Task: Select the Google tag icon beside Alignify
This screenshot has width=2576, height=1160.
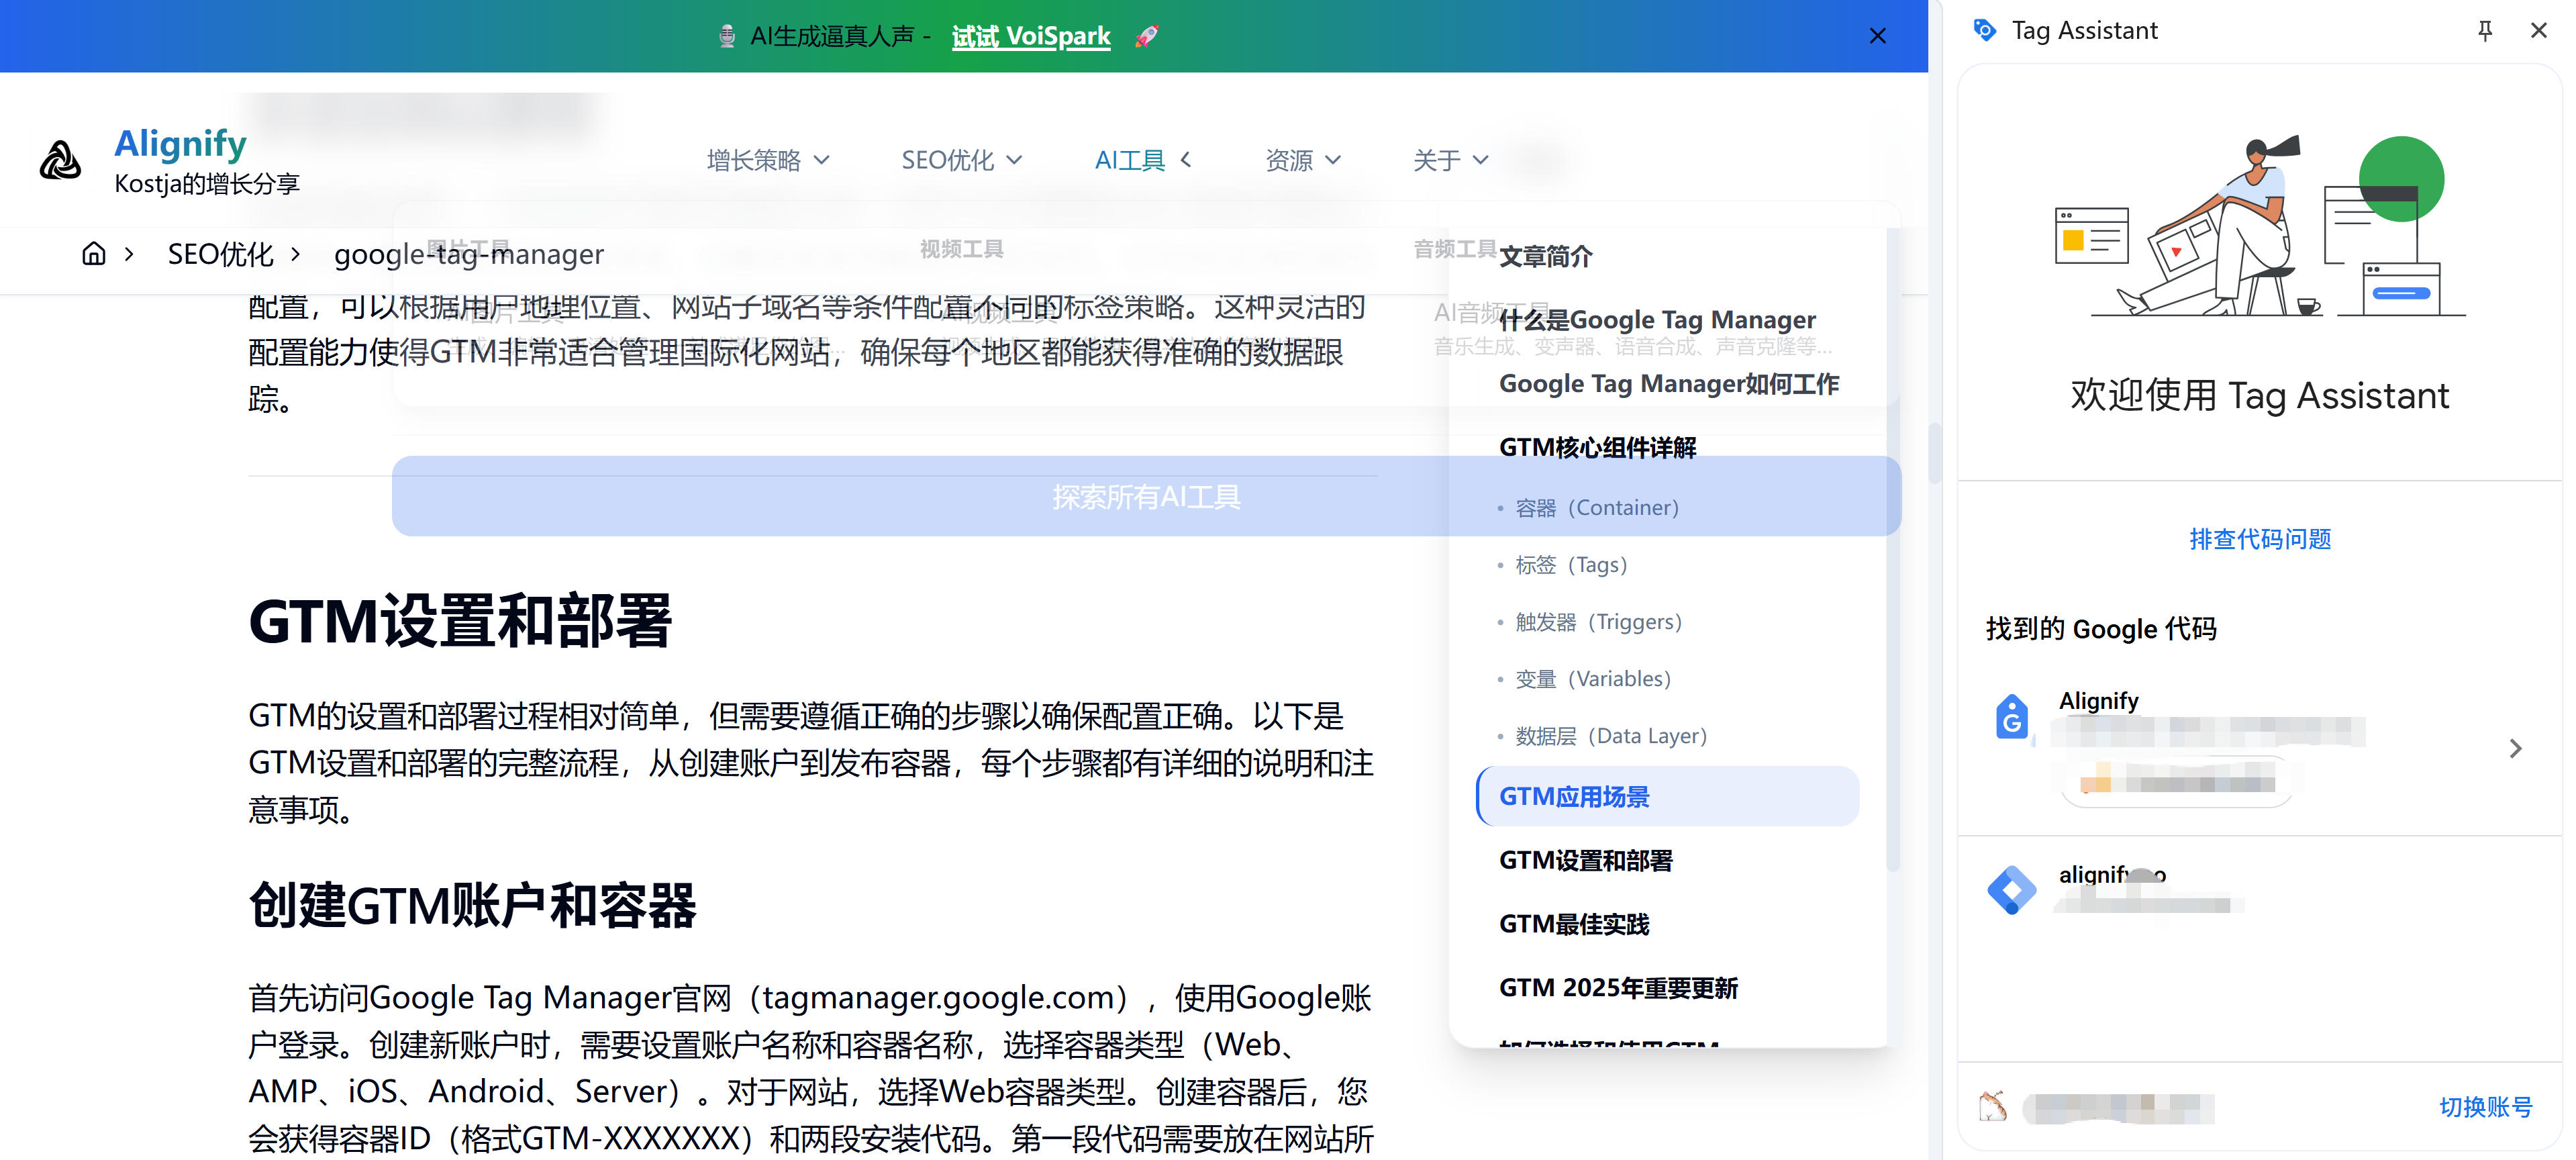Action: point(2013,718)
